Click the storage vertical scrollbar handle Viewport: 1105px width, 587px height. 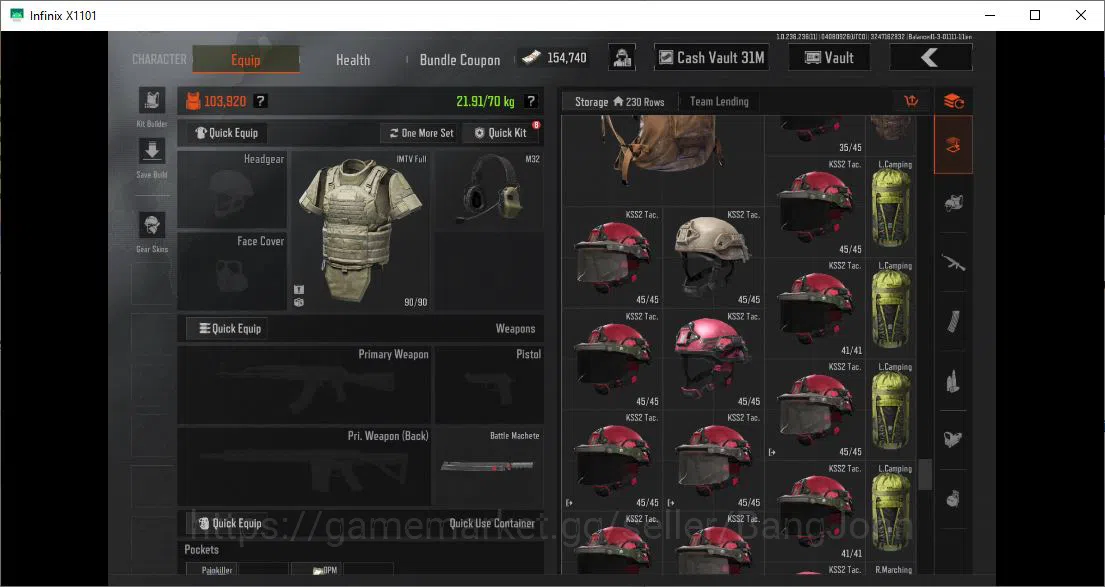pos(925,474)
